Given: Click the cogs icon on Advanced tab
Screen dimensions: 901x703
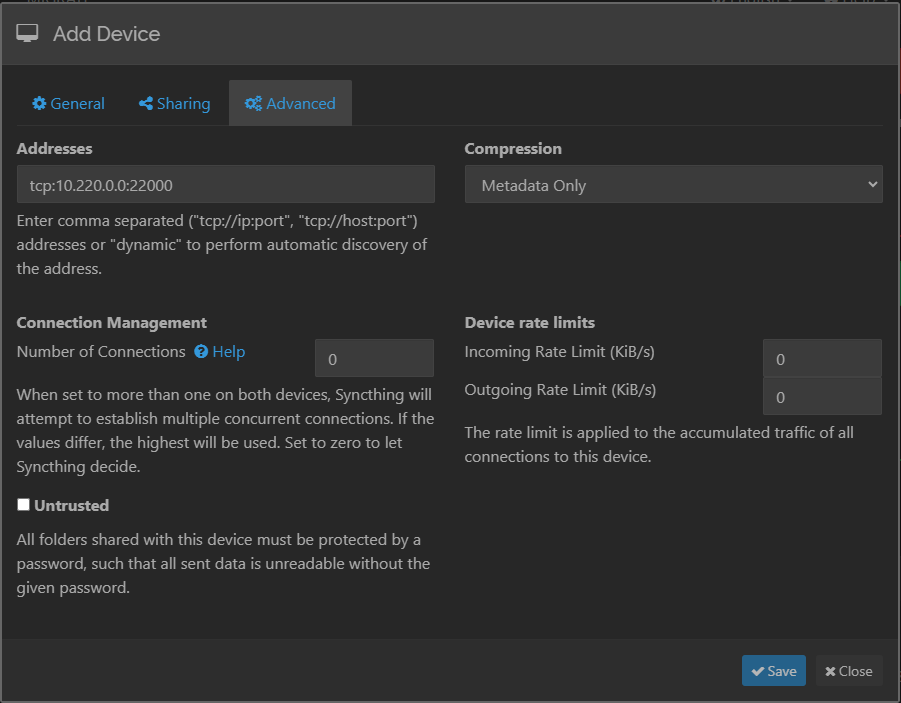Looking at the screenshot, I should pyautogui.click(x=253, y=104).
